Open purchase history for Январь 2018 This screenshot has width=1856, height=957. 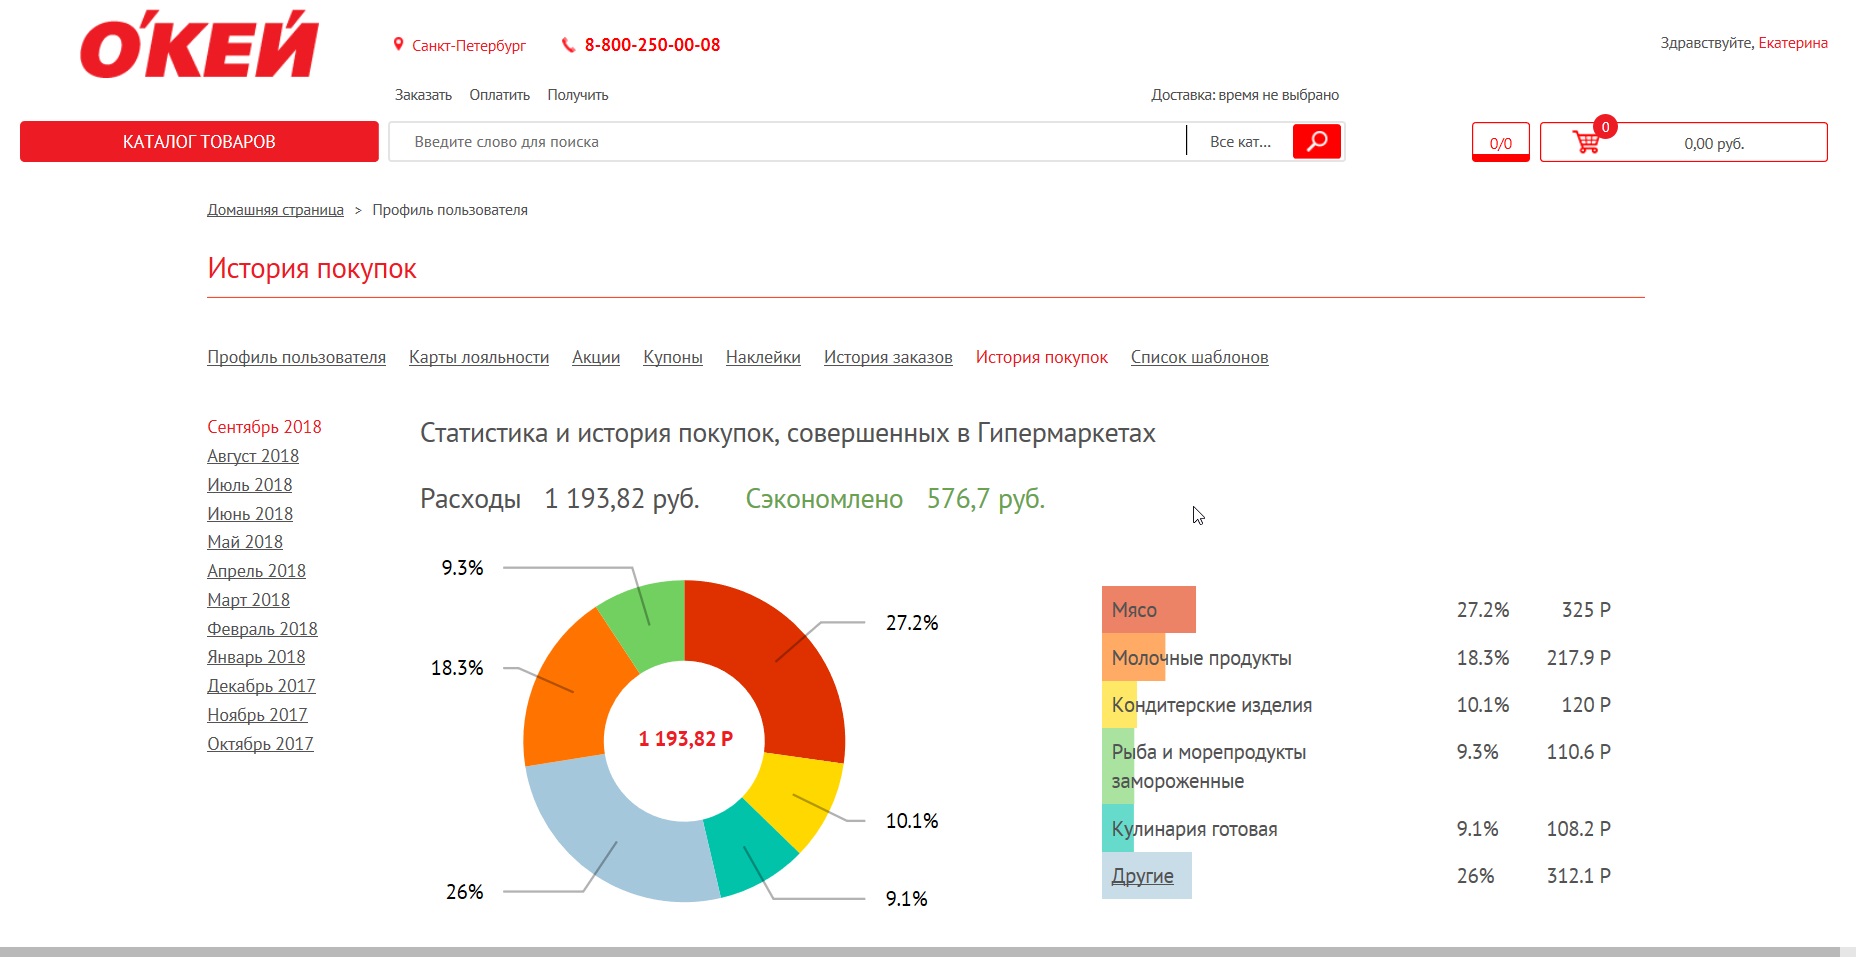coord(256,657)
